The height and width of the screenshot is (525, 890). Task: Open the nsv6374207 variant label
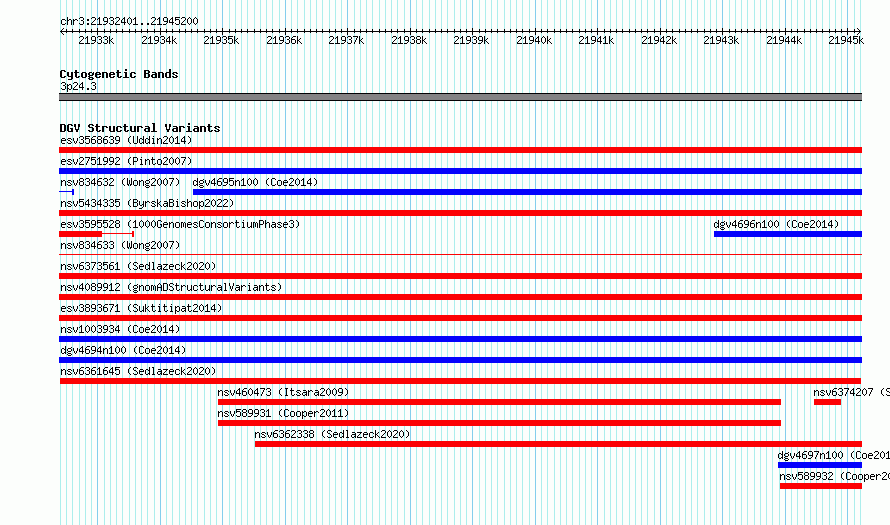pos(851,392)
